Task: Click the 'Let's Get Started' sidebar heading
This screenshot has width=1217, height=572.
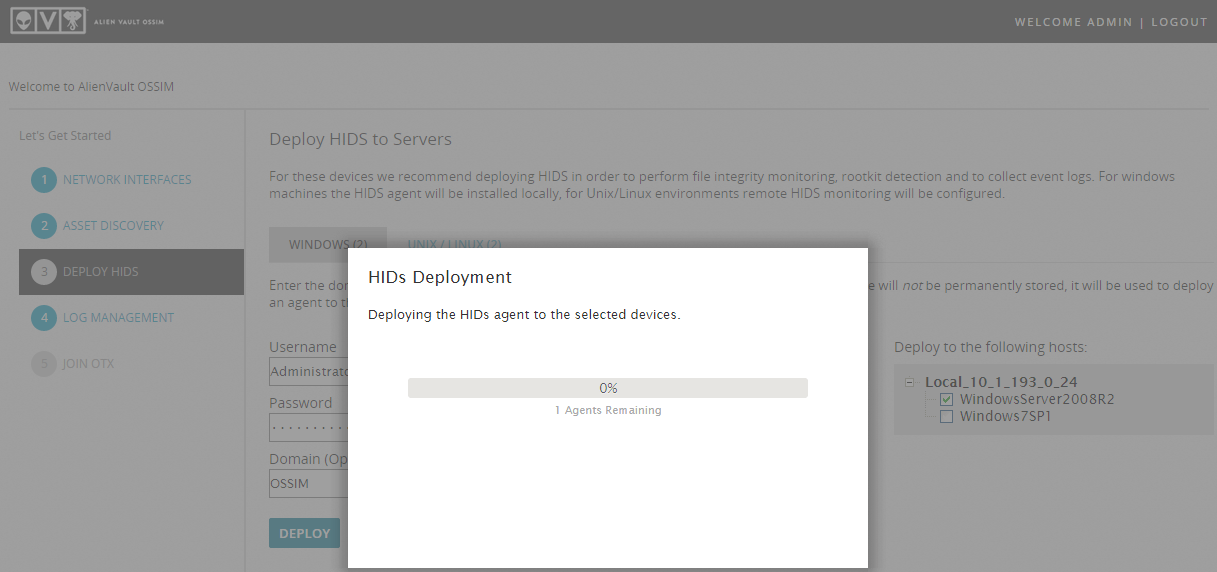Action: [x=65, y=136]
